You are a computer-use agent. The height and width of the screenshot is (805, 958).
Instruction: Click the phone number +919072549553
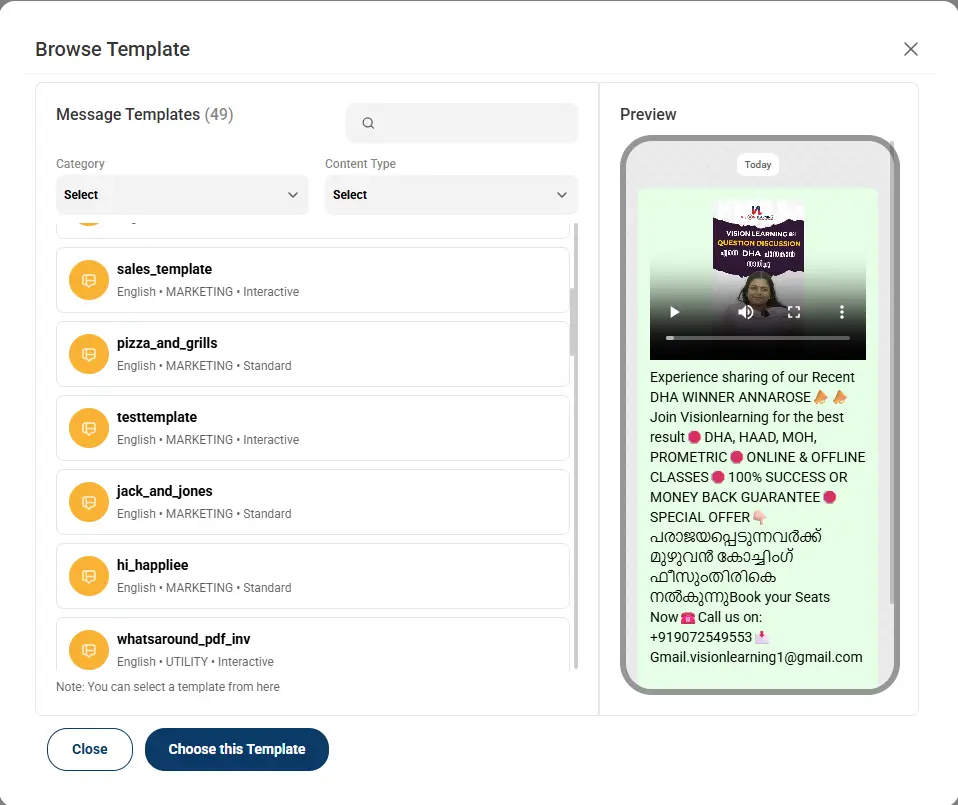click(x=701, y=637)
